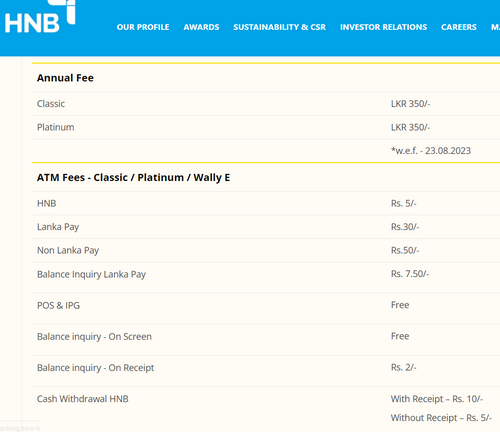Screen dimensions: 500x432
Task: Click the ATM Fees section heading
Action: [x=133, y=177]
